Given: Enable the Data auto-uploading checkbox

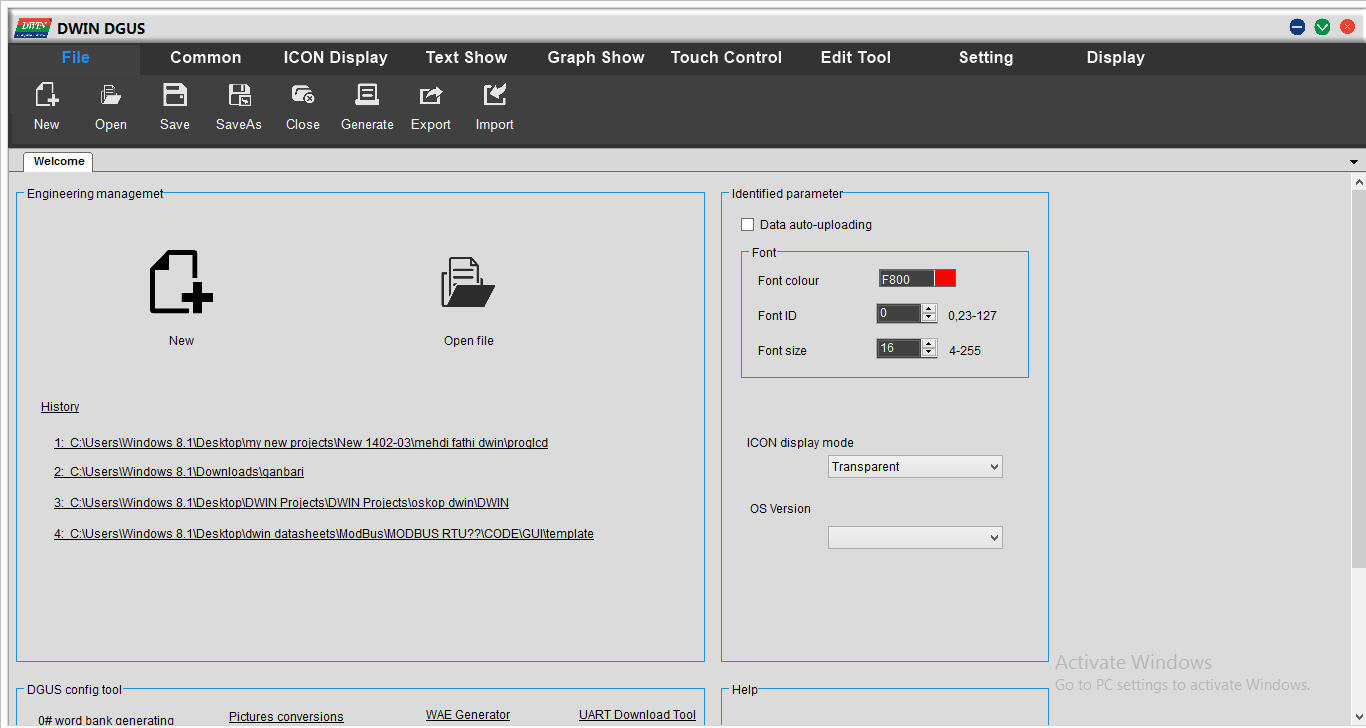Looking at the screenshot, I should pos(747,225).
